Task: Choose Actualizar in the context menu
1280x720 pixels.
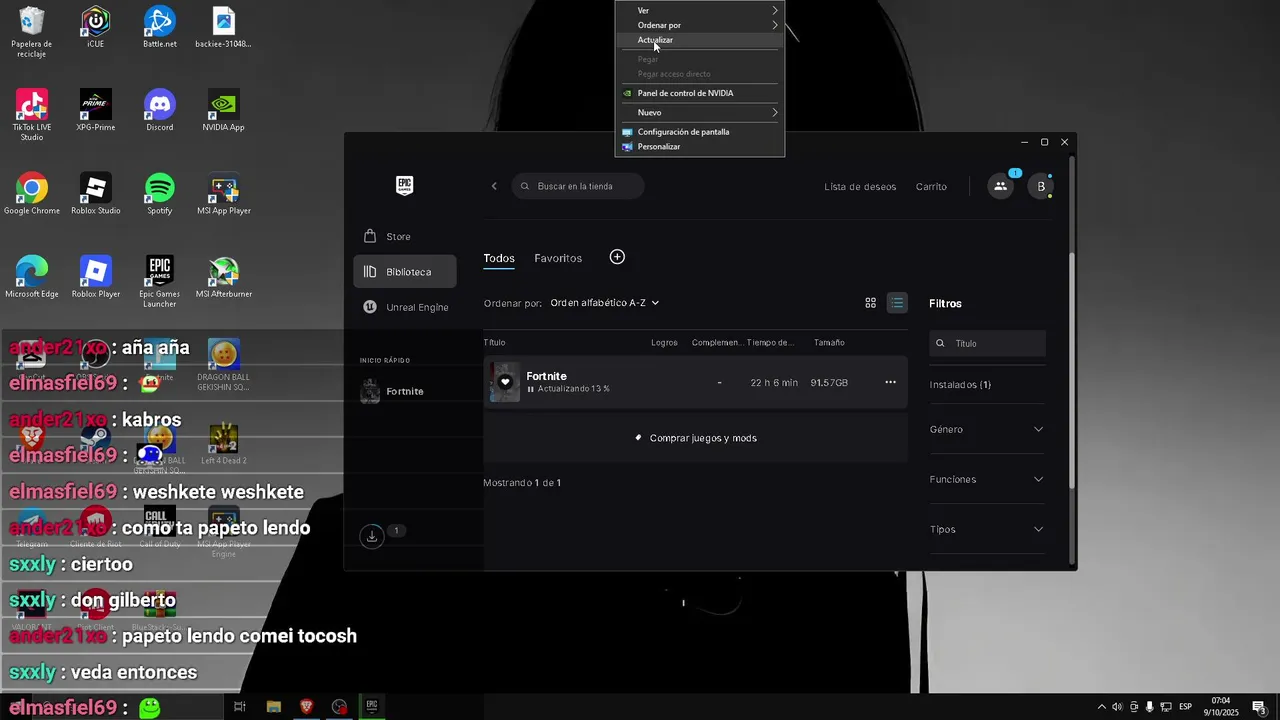Action: click(699, 40)
